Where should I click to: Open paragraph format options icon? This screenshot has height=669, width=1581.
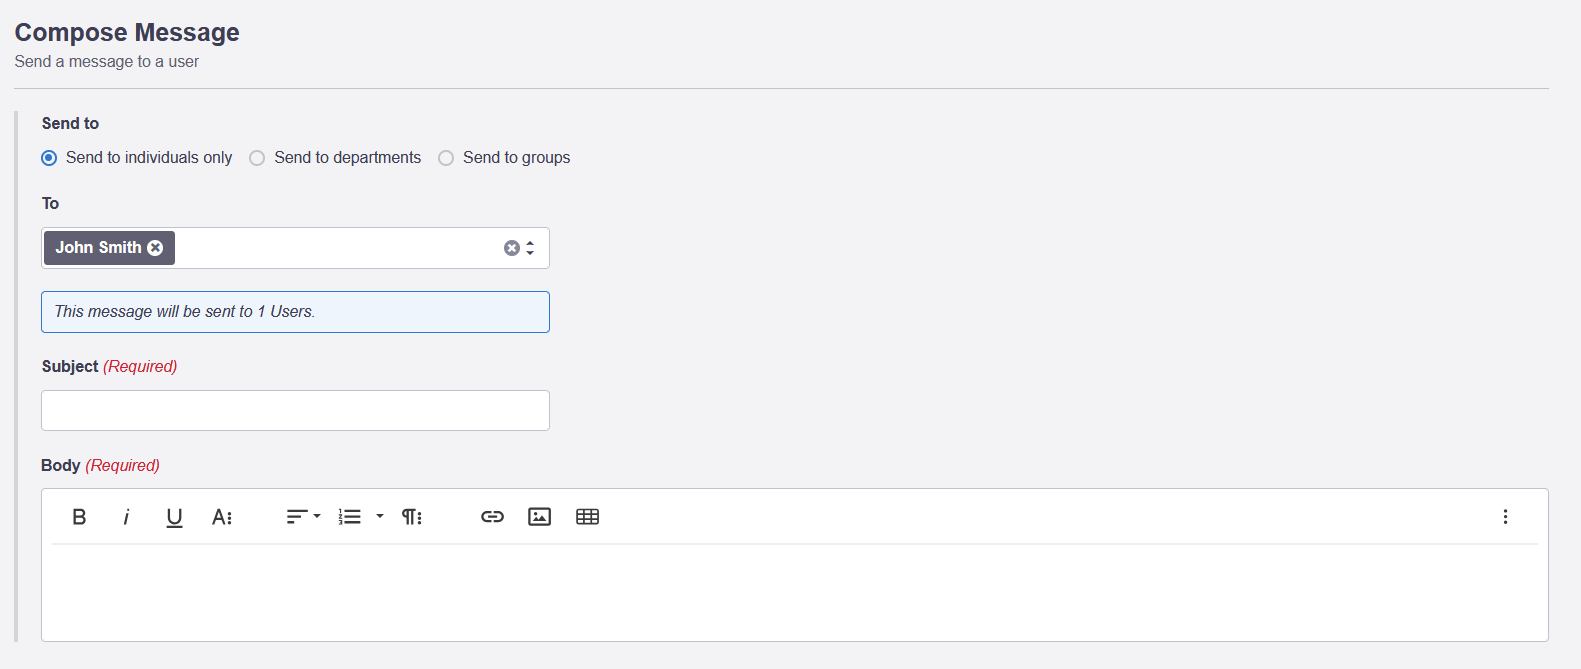click(x=412, y=517)
